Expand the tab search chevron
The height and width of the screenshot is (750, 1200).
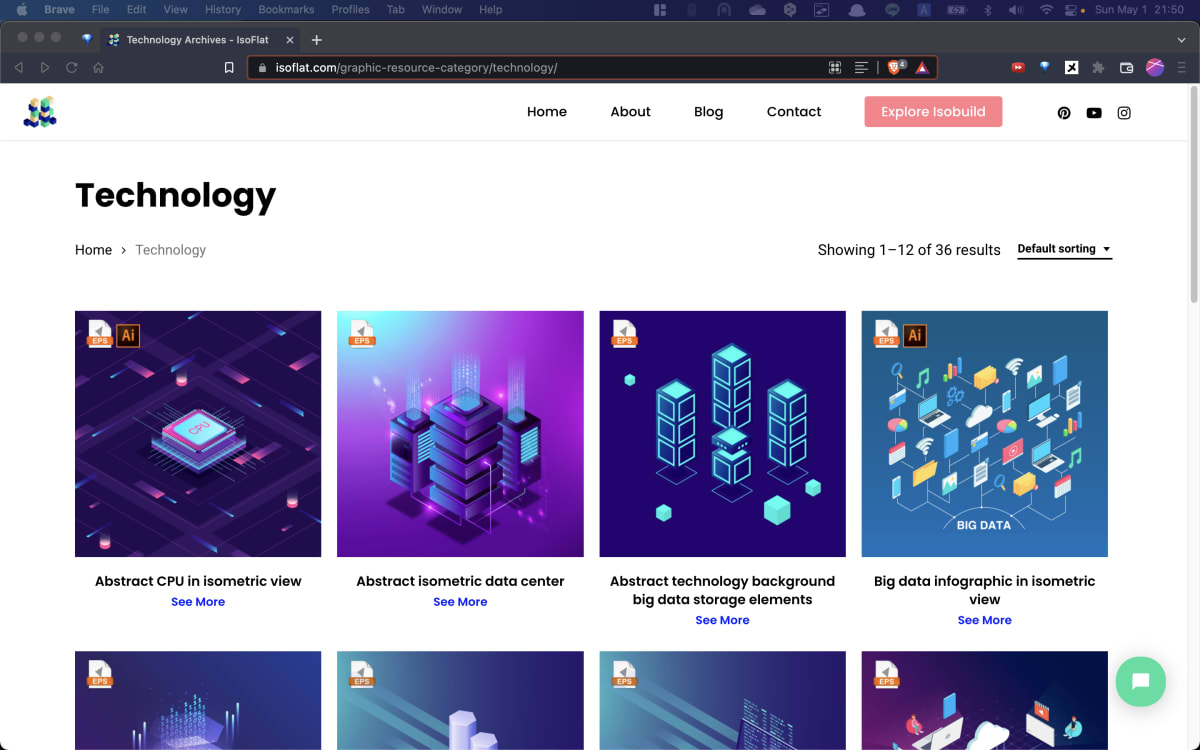(1182, 40)
